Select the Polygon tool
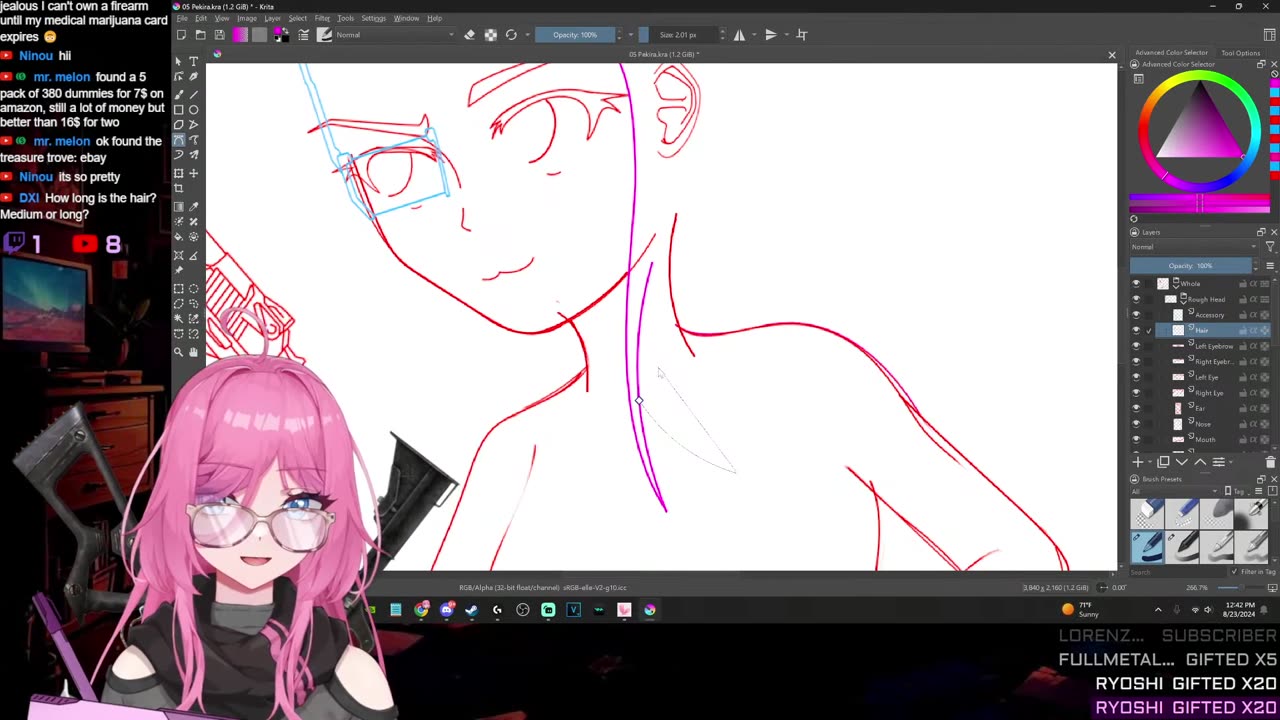Screen dimensions: 1280x720 179,125
